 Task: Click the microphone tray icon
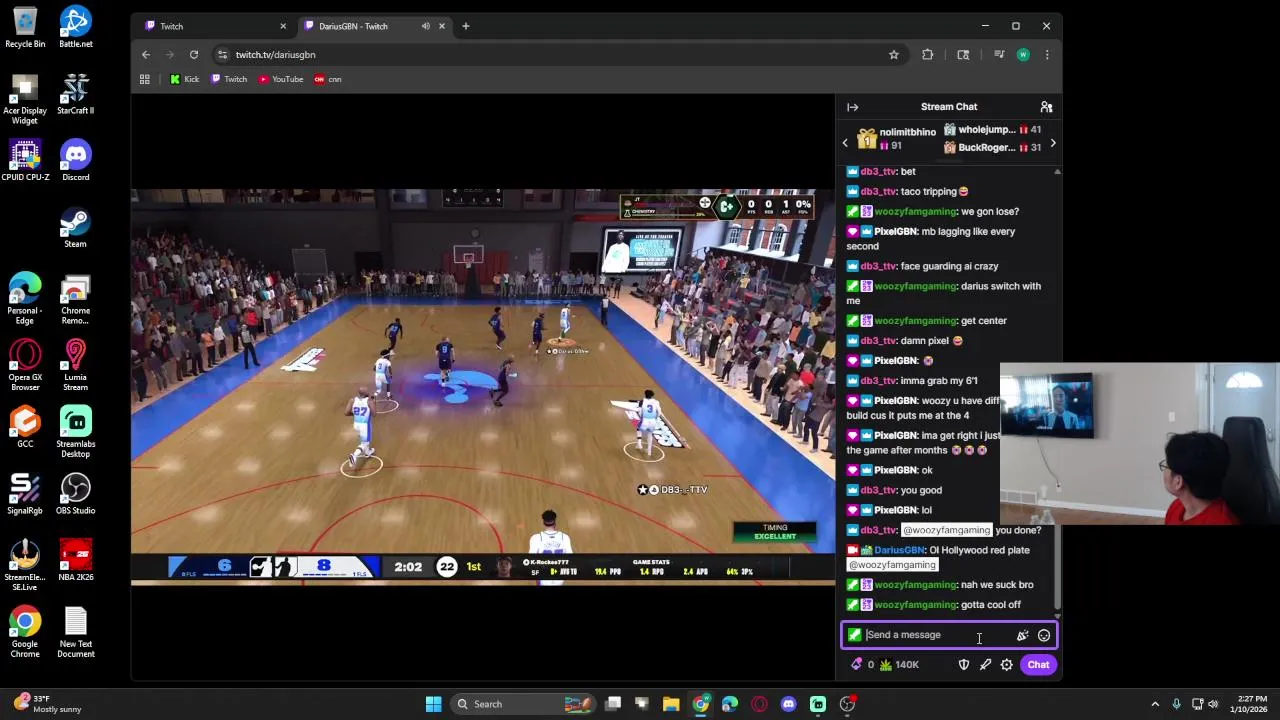(x=1176, y=704)
